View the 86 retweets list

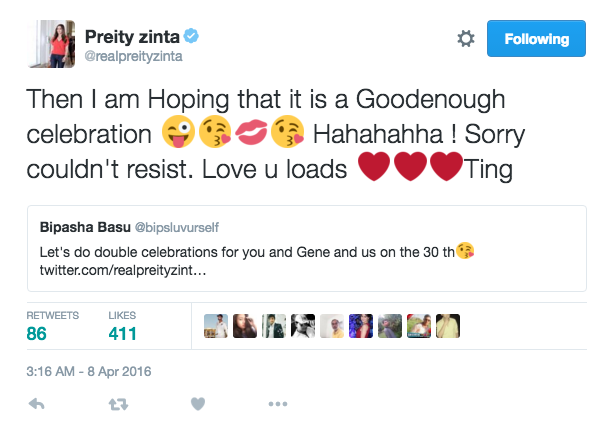click(37, 333)
